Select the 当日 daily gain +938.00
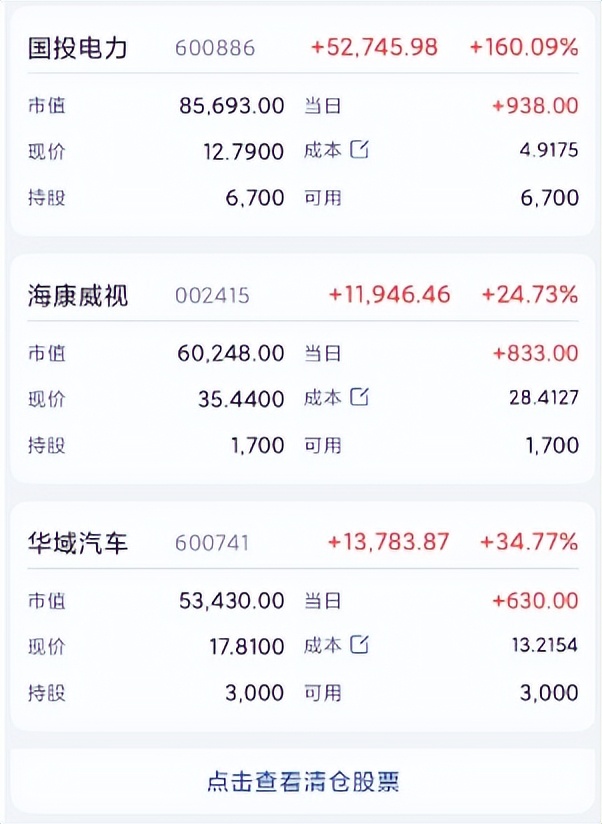The image size is (602, 824). tap(537, 104)
